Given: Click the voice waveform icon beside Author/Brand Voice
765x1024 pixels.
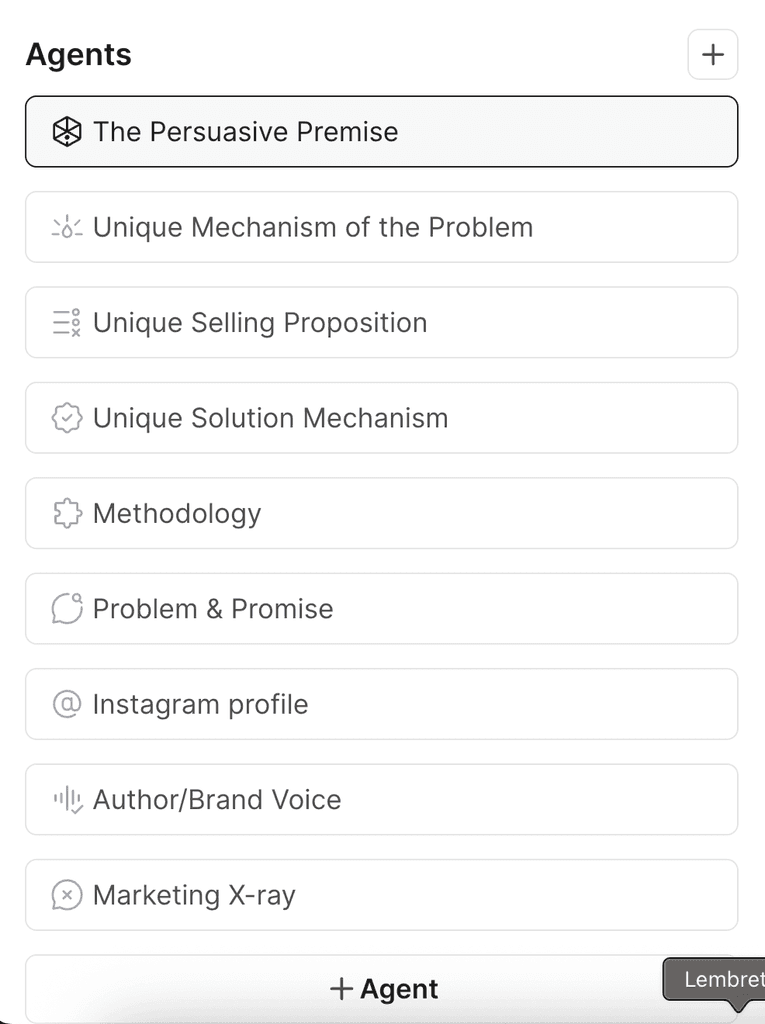Looking at the screenshot, I should tap(66, 800).
